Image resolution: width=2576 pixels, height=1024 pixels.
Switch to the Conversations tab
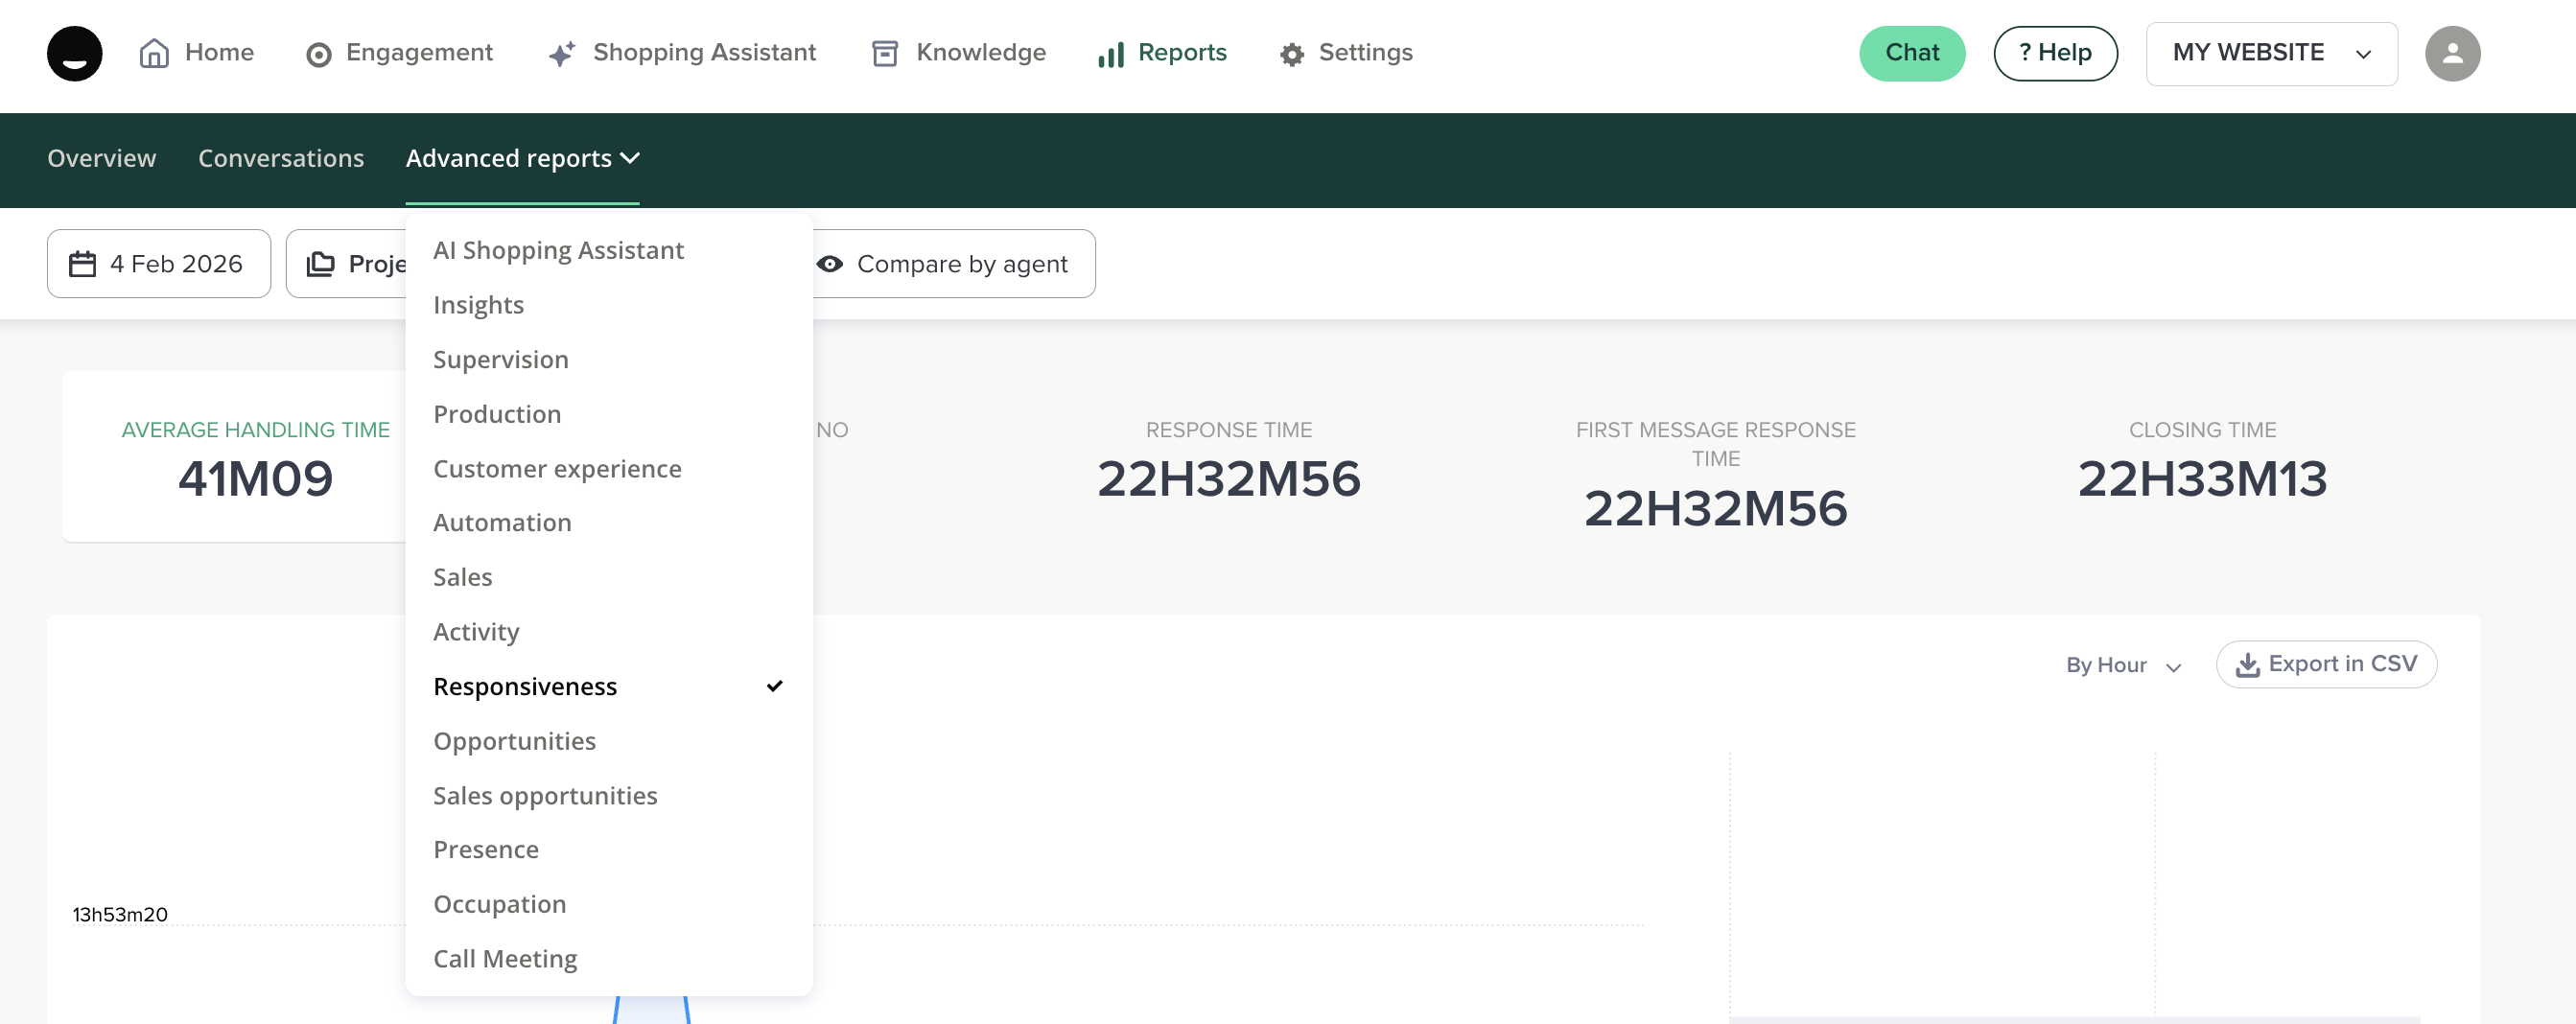(280, 159)
